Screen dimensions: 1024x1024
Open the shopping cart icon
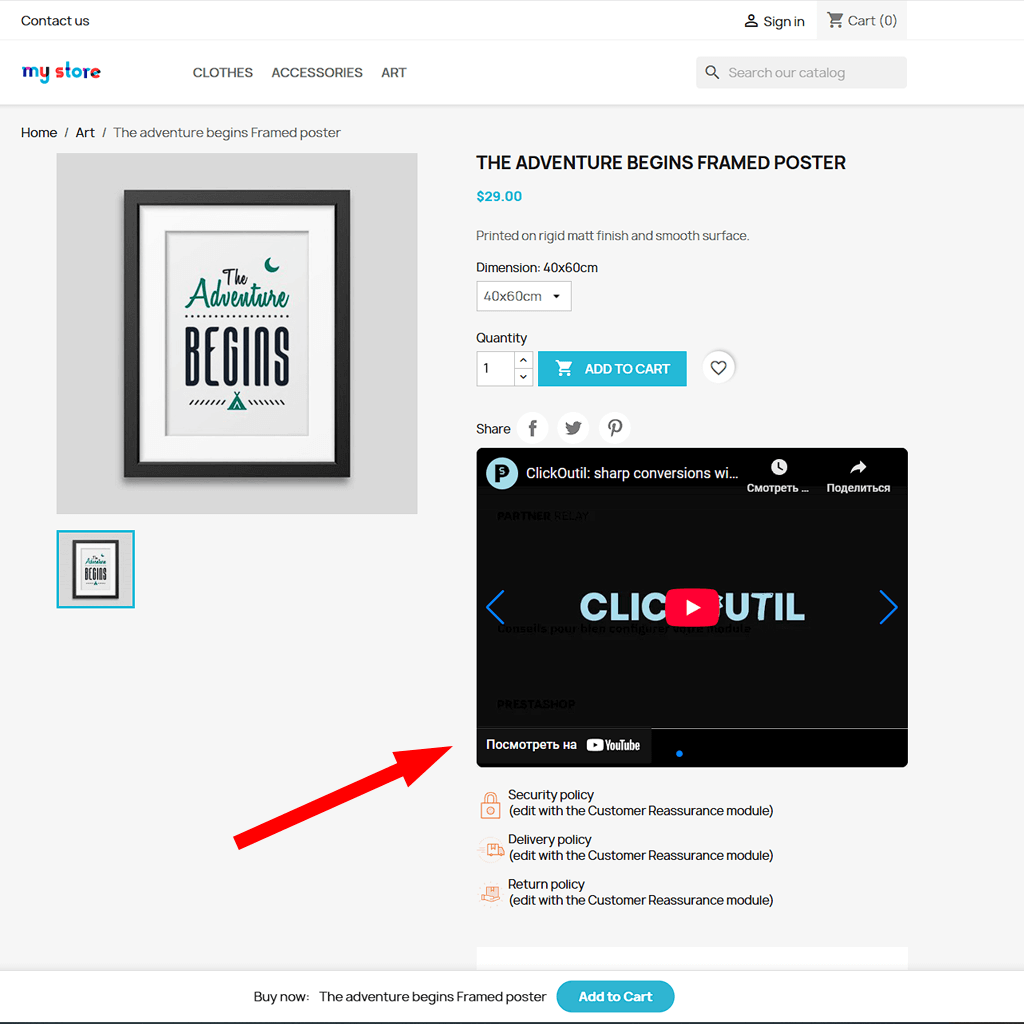tap(835, 20)
